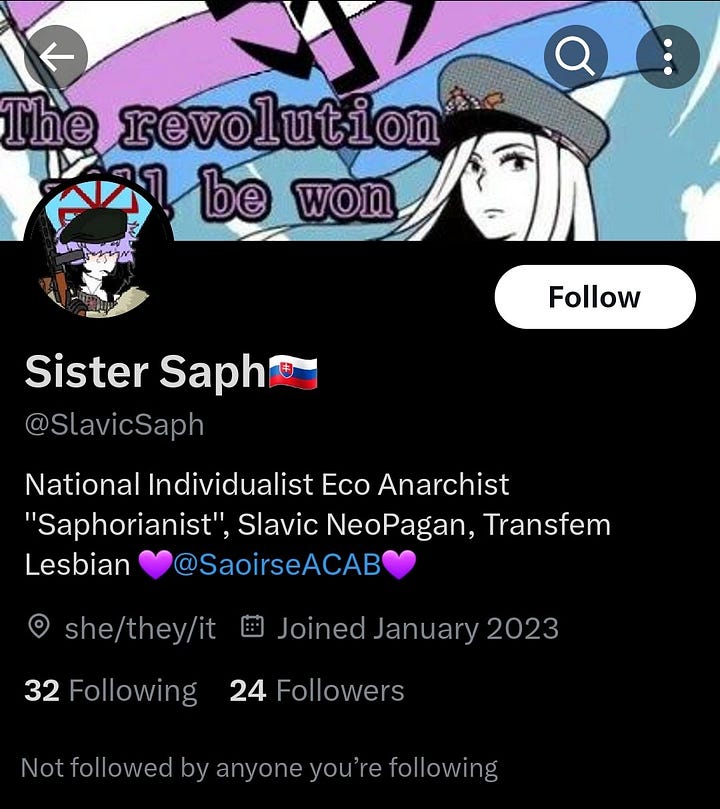The width and height of the screenshot is (720, 809).
Task: Tap the Slovakia flag emoji in name
Action: [x=293, y=372]
